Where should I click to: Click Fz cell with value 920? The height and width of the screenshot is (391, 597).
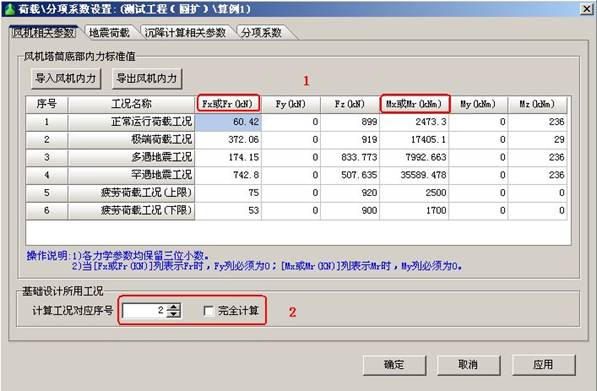click(350, 193)
